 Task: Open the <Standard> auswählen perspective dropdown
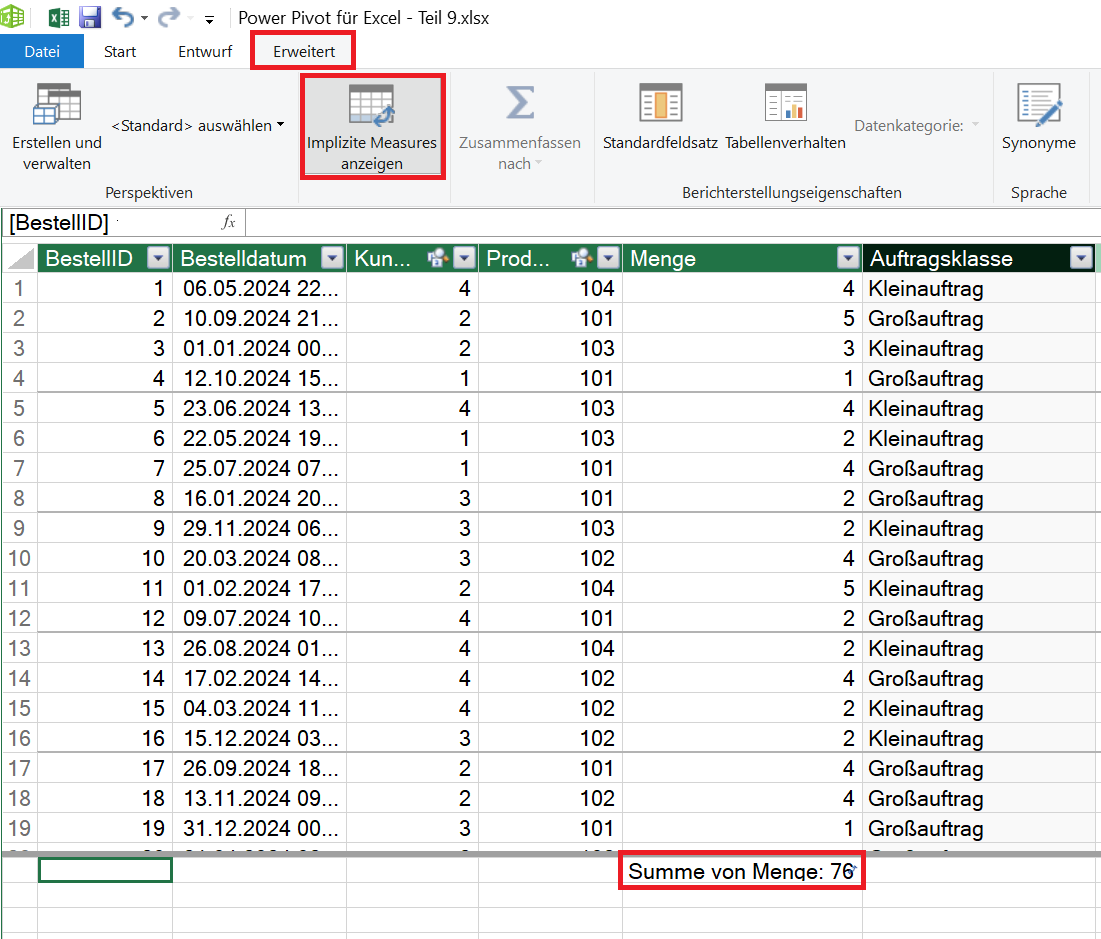(x=197, y=126)
